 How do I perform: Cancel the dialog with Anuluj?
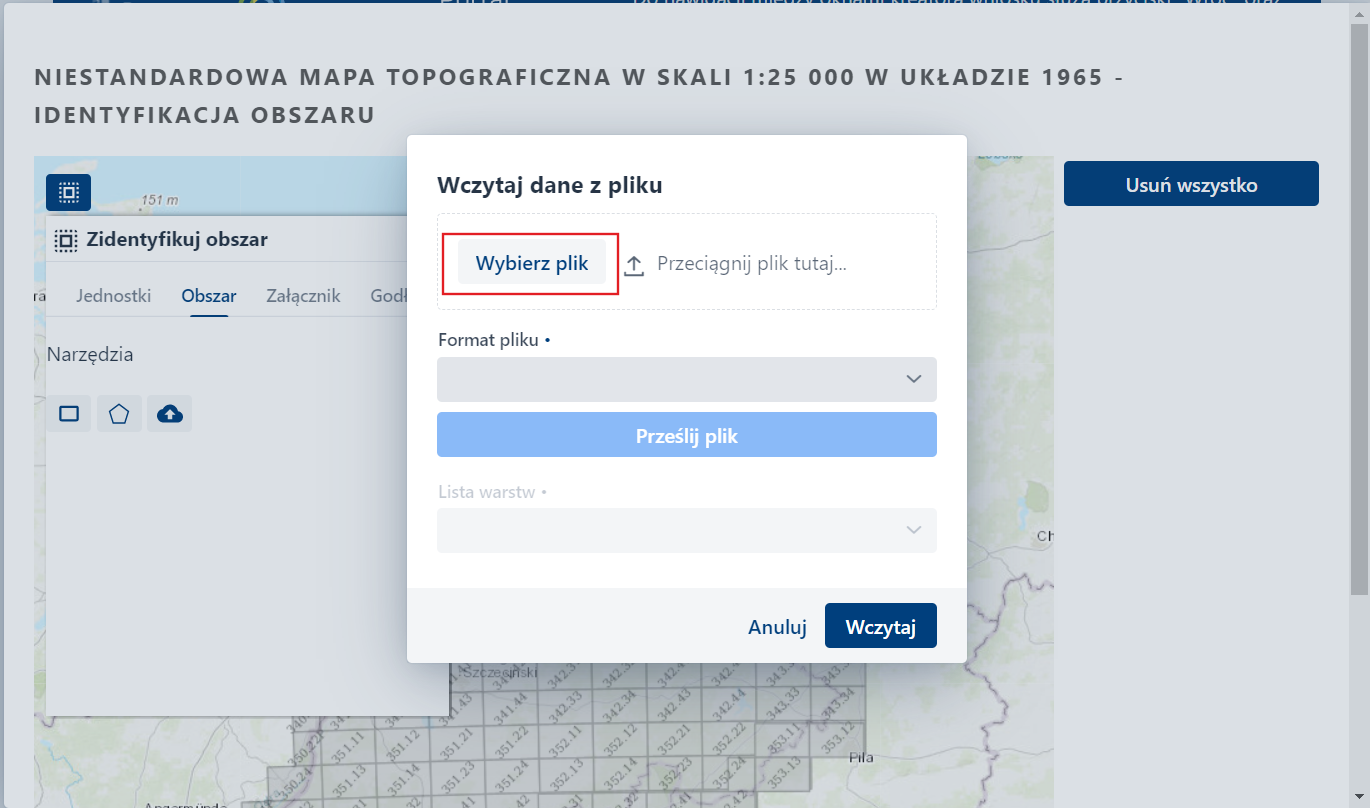(777, 626)
